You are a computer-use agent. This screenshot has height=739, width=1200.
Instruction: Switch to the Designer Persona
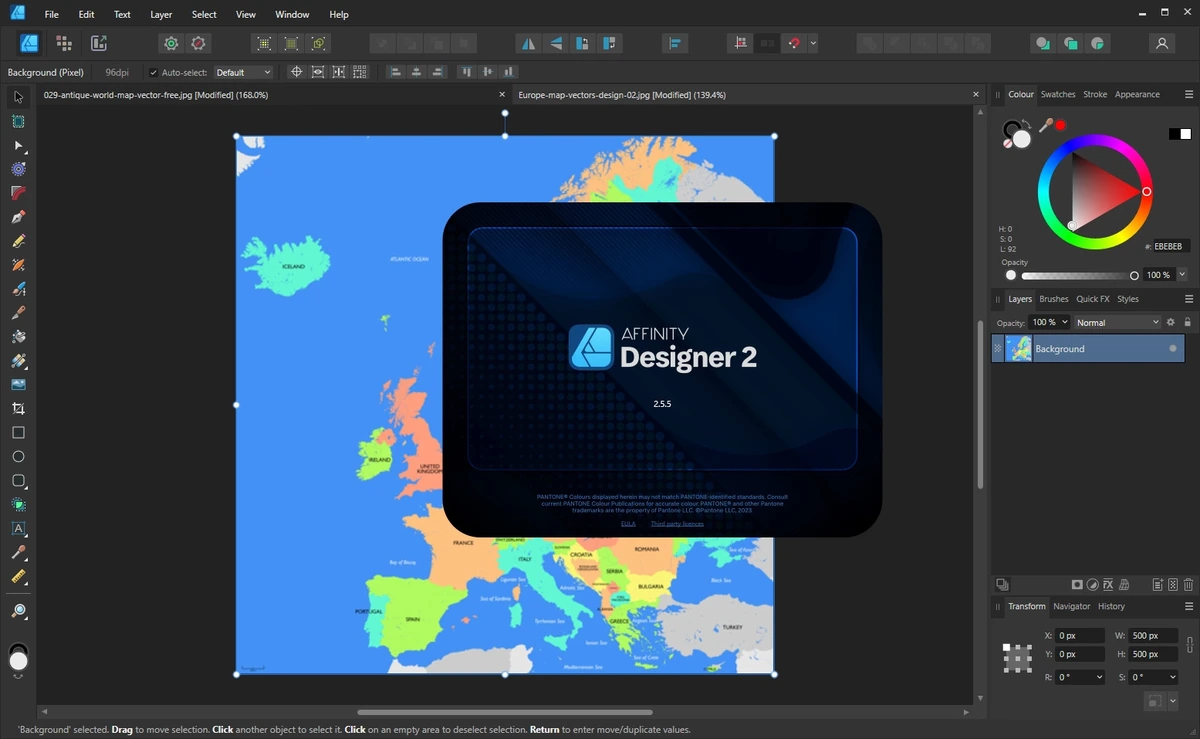click(29, 43)
